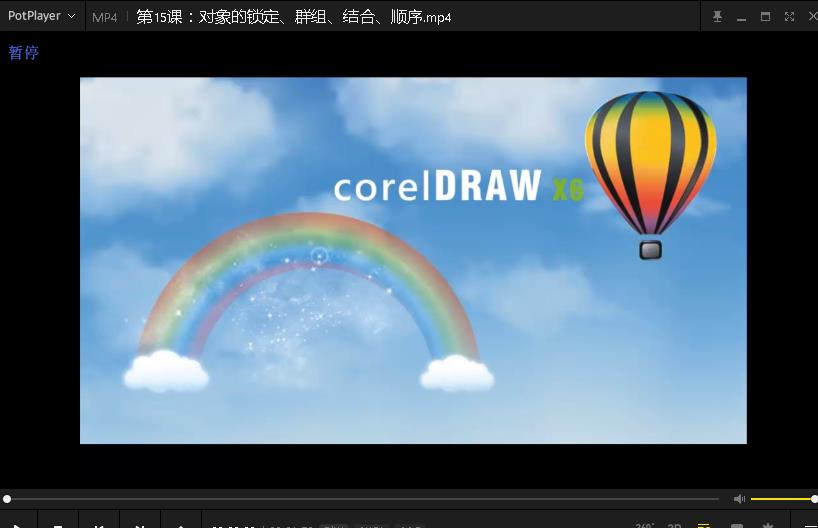This screenshot has width=818, height=528.
Task: Switch to fullscreen with the arrows icon
Action: pyautogui.click(x=789, y=17)
